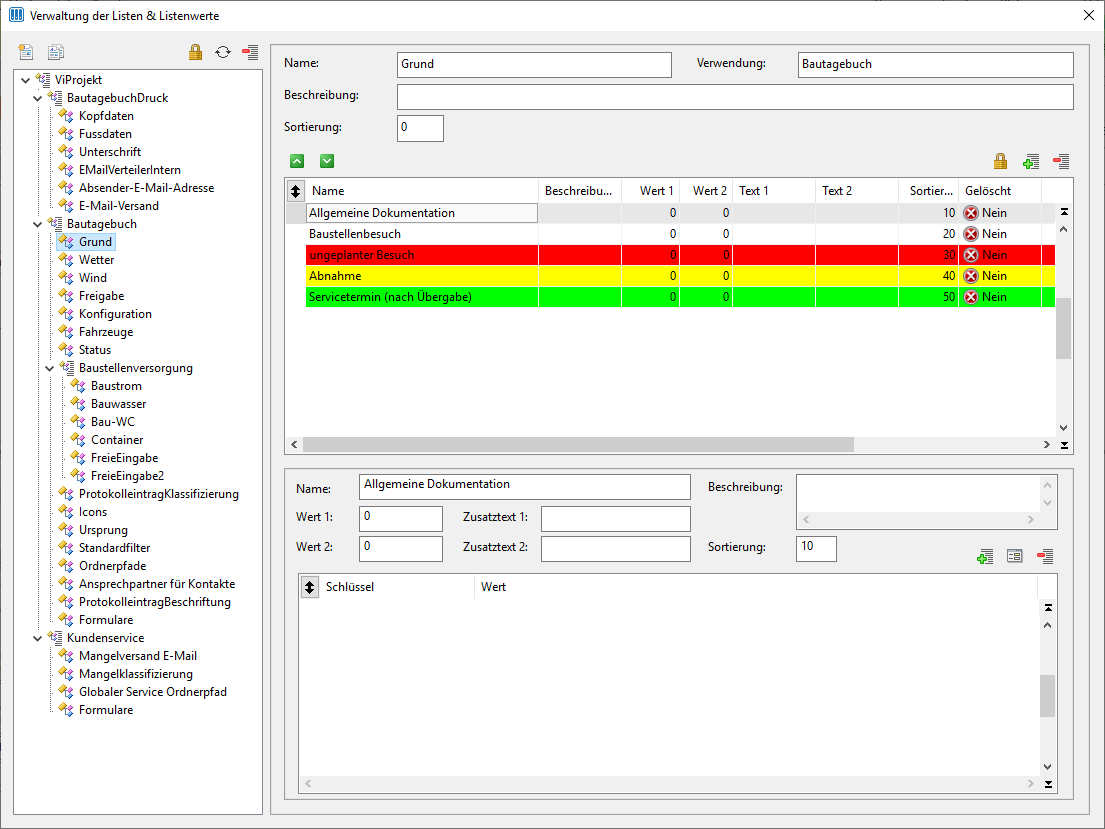This screenshot has width=1105, height=829.
Task: Select Wetter in the list tree
Action: point(97,260)
